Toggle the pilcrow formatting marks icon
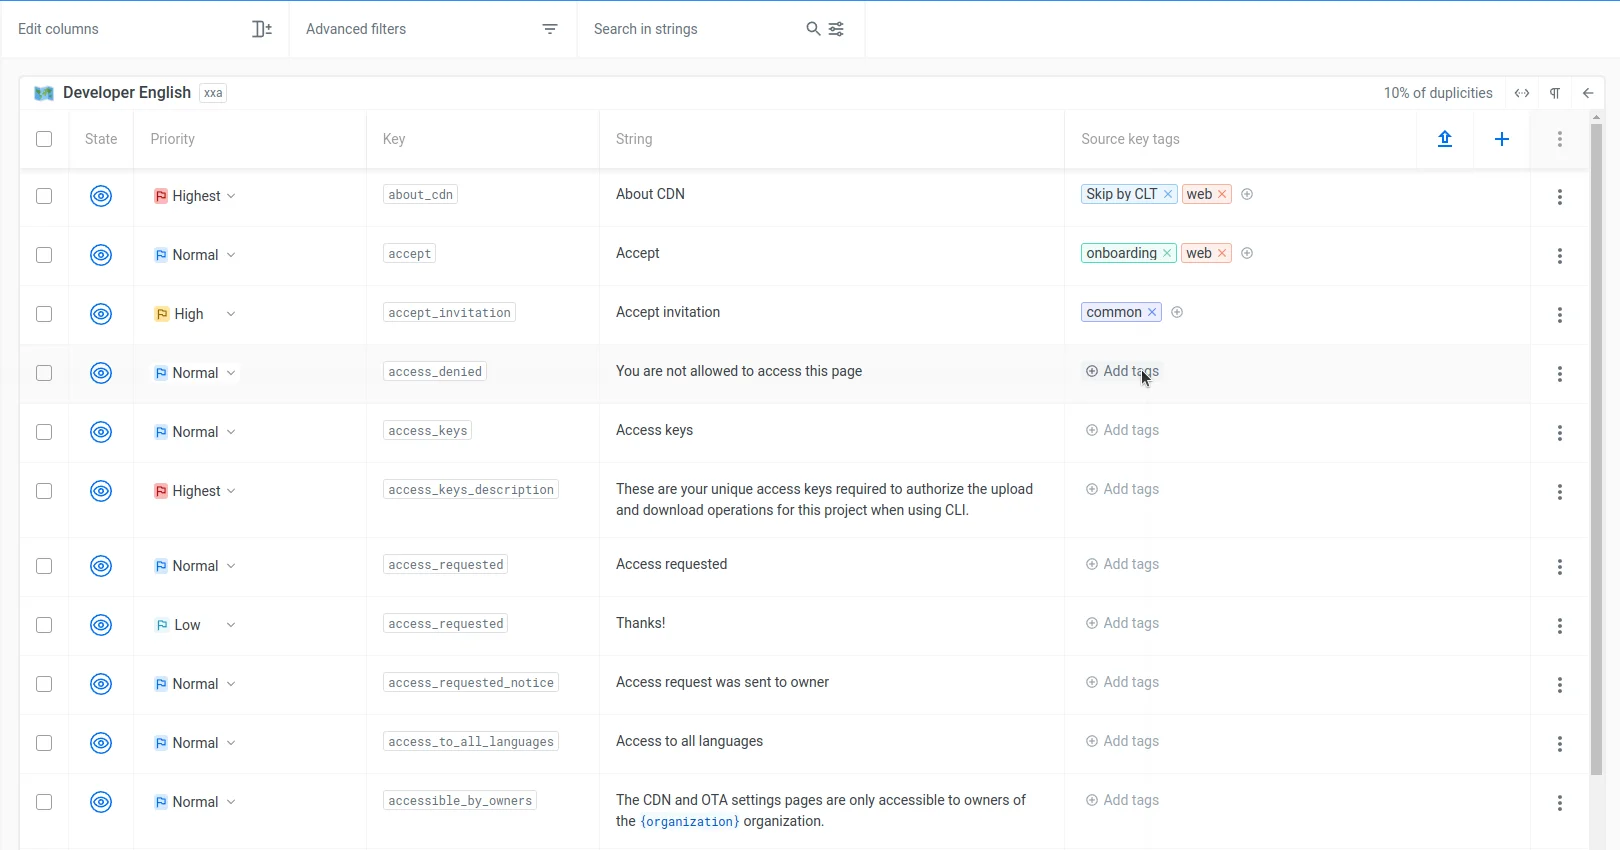The width and height of the screenshot is (1620, 850). [x=1555, y=93]
